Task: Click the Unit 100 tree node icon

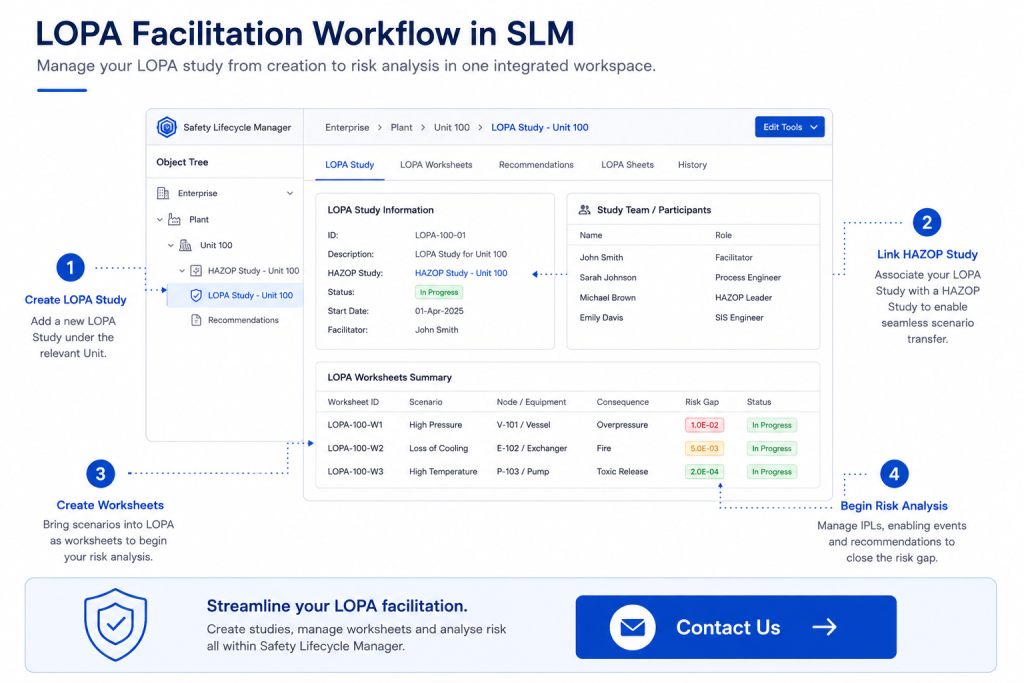Action: tap(185, 245)
